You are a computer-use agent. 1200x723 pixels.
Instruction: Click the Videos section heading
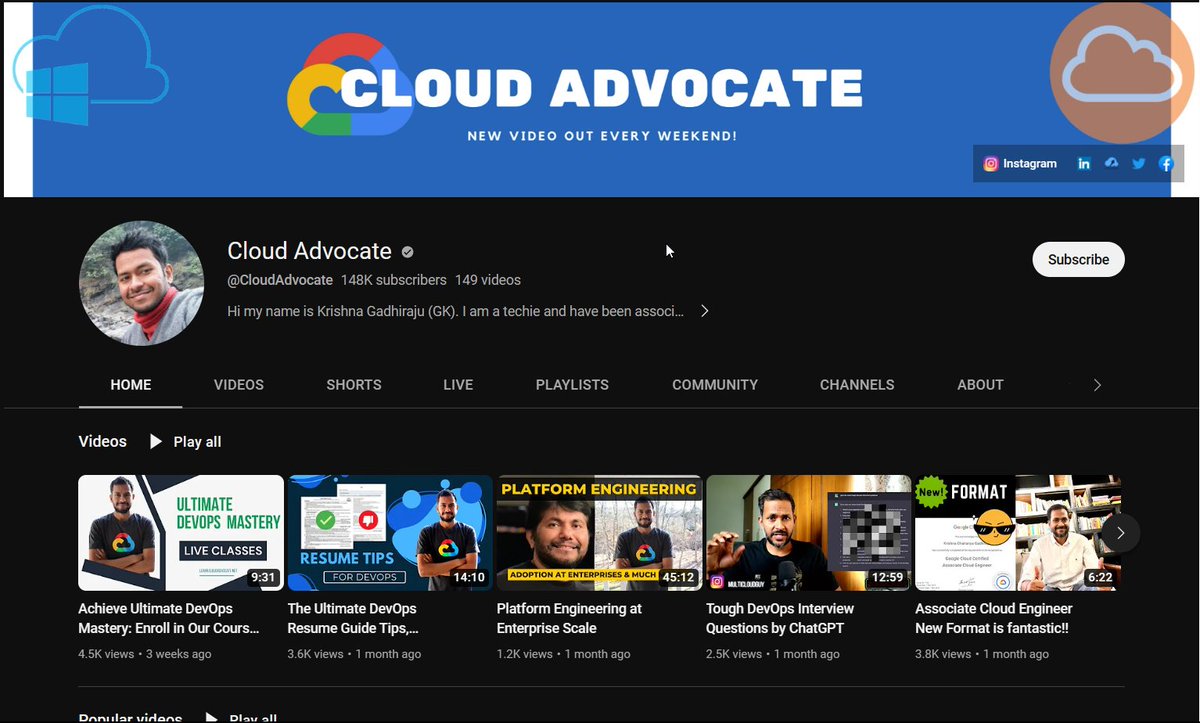pyautogui.click(x=103, y=441)
